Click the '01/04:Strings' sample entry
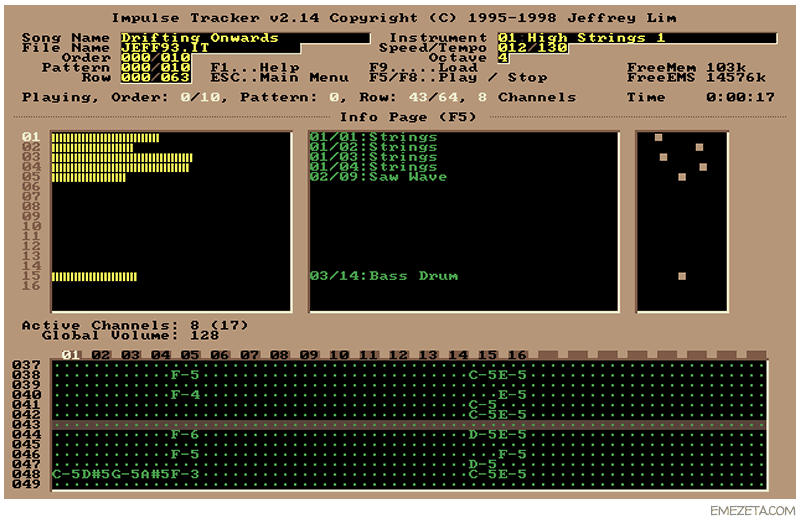The width and height of the screenshot is (800, 525). click(373, 167)
